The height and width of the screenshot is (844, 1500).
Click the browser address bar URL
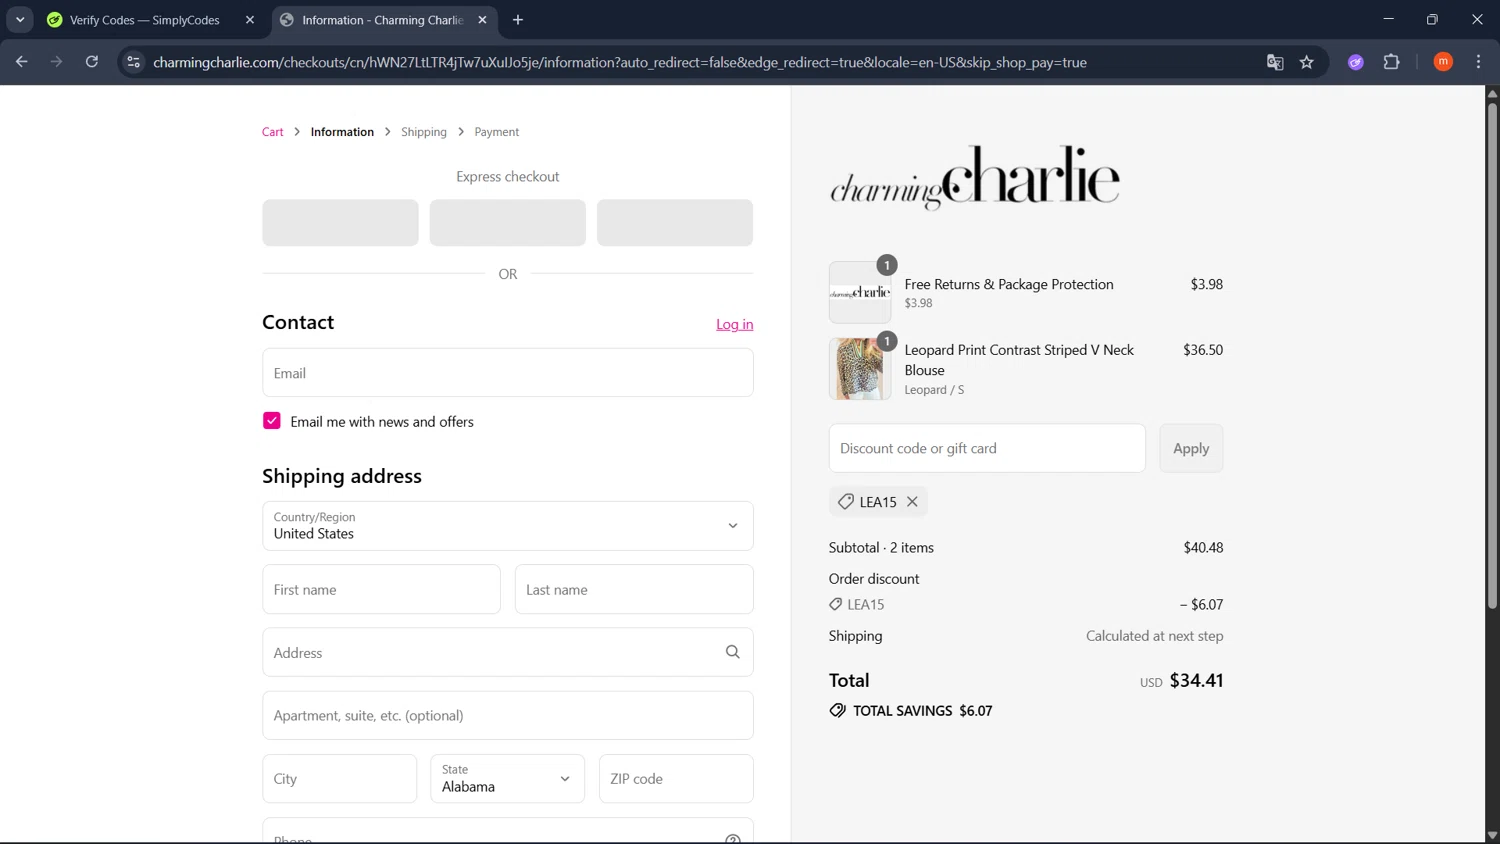point(620,62)
